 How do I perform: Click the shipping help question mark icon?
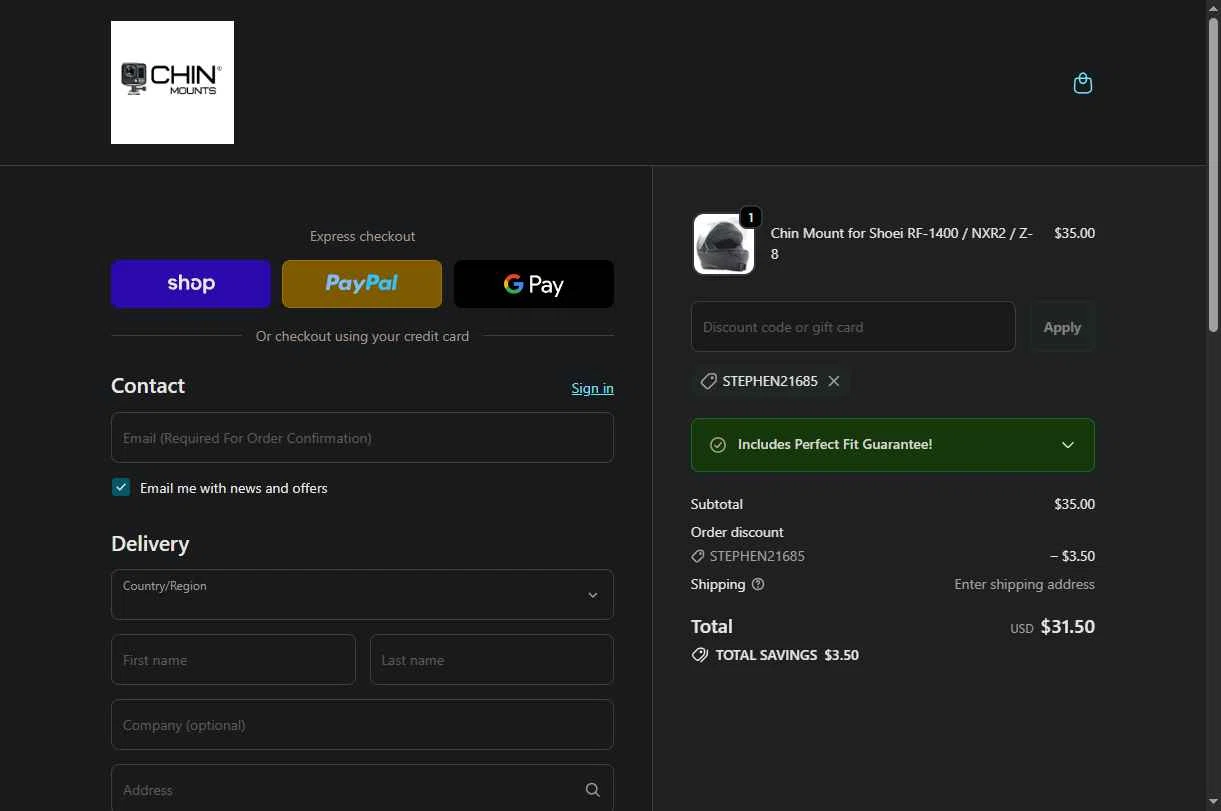pyautogui.click(x=758, y=584)
